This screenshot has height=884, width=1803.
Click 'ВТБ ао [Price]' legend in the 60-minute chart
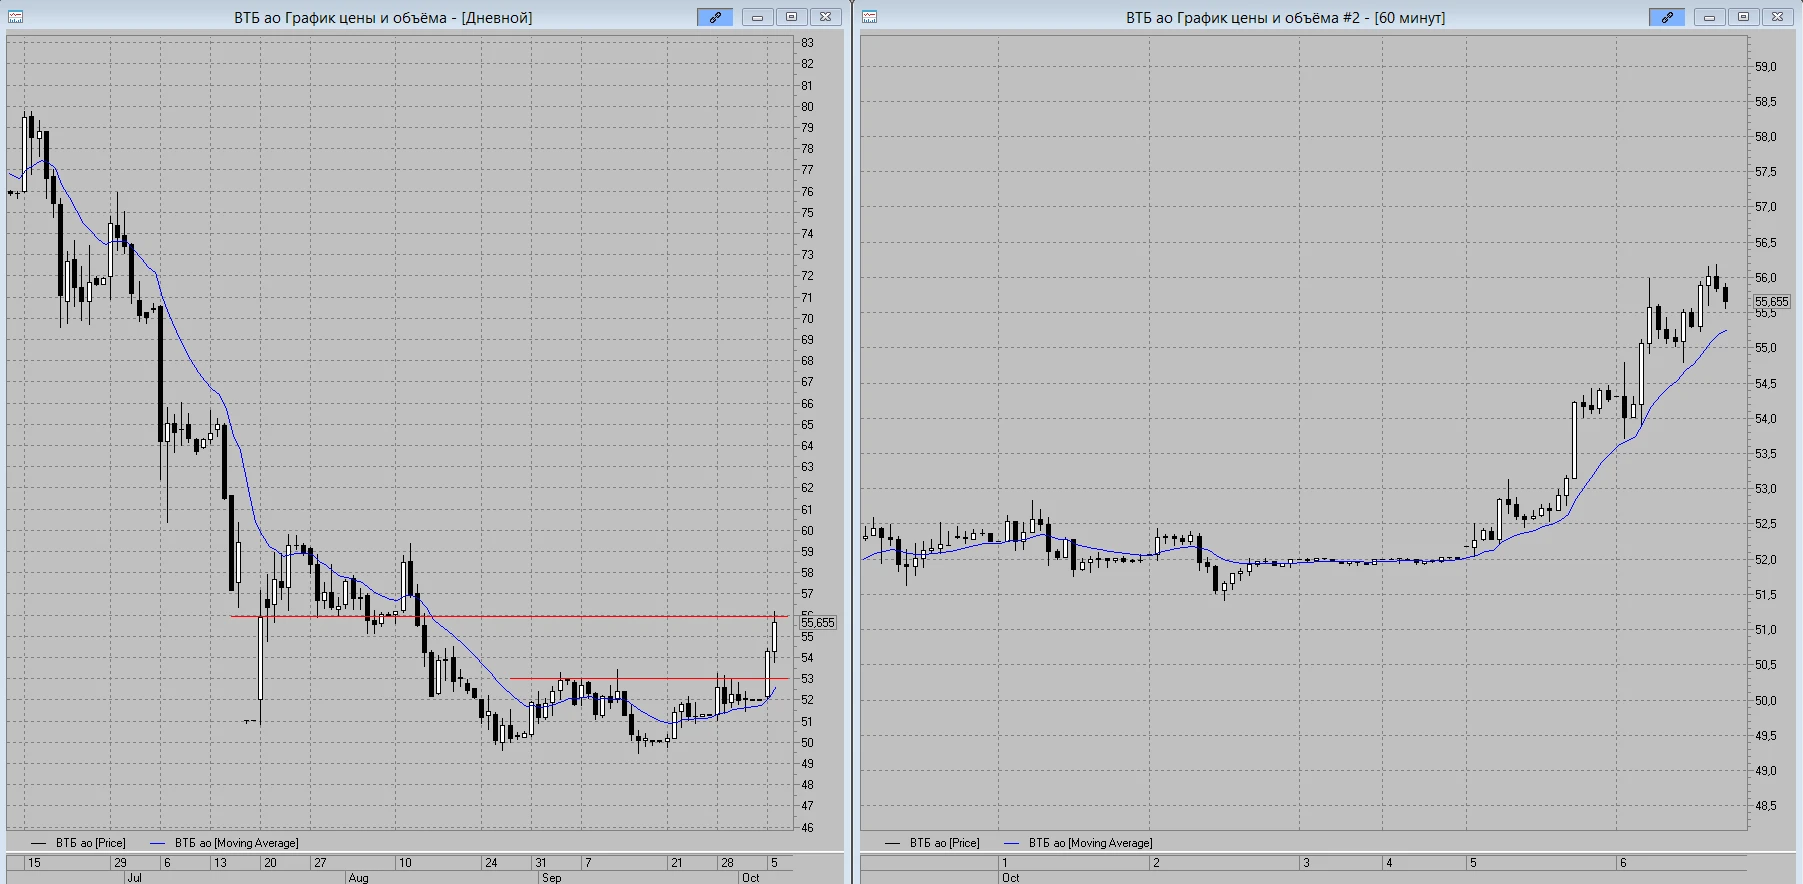[x=945, y=843]
